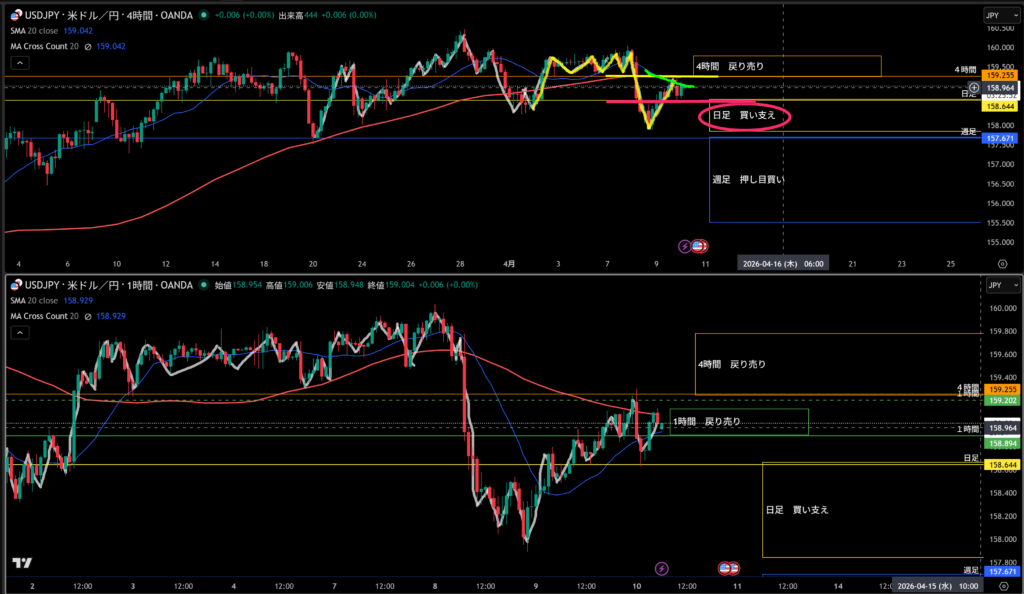Collapse the top chart indicator legend
The image size is (1024, 594).
pyautogui.click(x=14, y=62)
